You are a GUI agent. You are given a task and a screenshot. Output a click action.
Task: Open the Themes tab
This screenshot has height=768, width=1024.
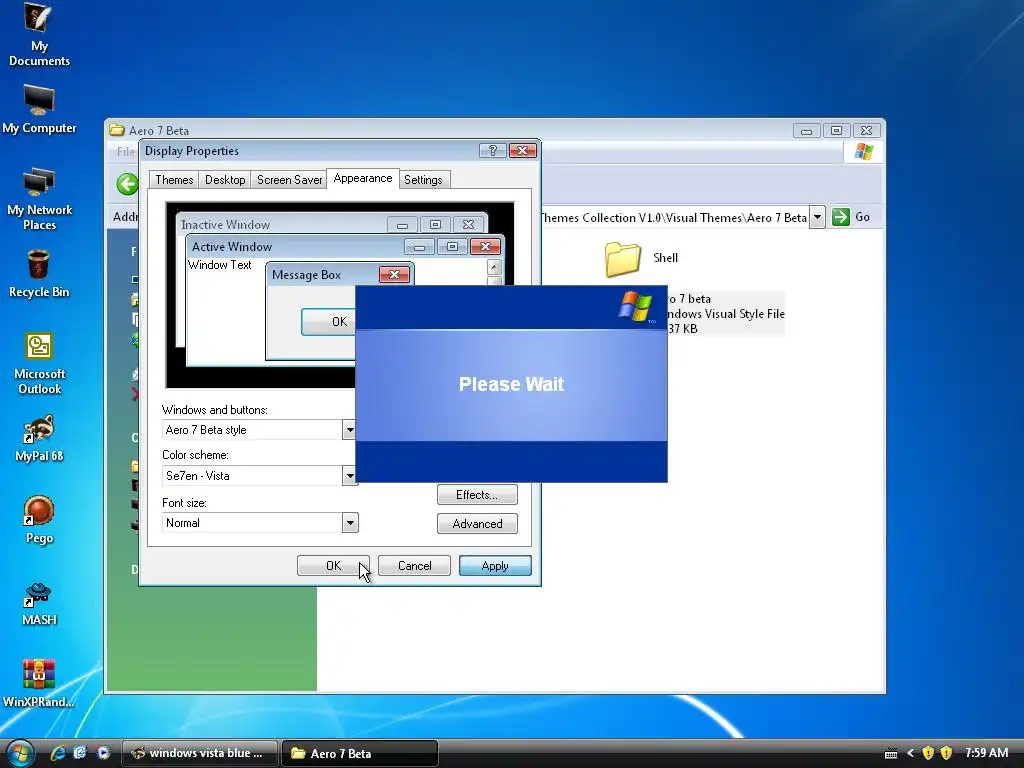point(174,180)
